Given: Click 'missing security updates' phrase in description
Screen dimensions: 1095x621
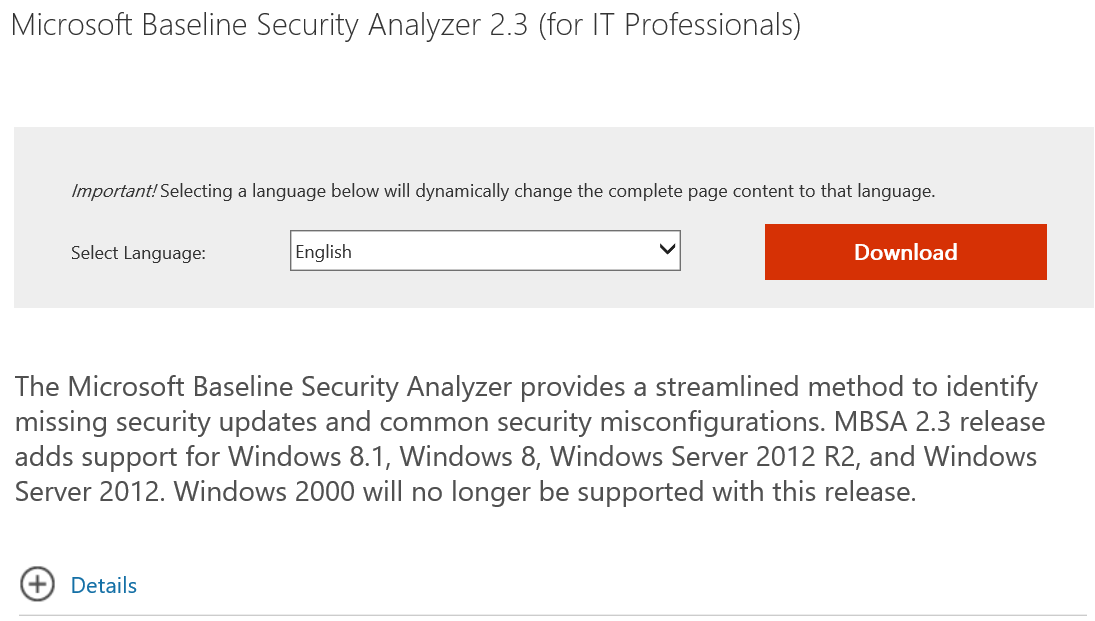Looking at the screenshot, I should 193,423.
